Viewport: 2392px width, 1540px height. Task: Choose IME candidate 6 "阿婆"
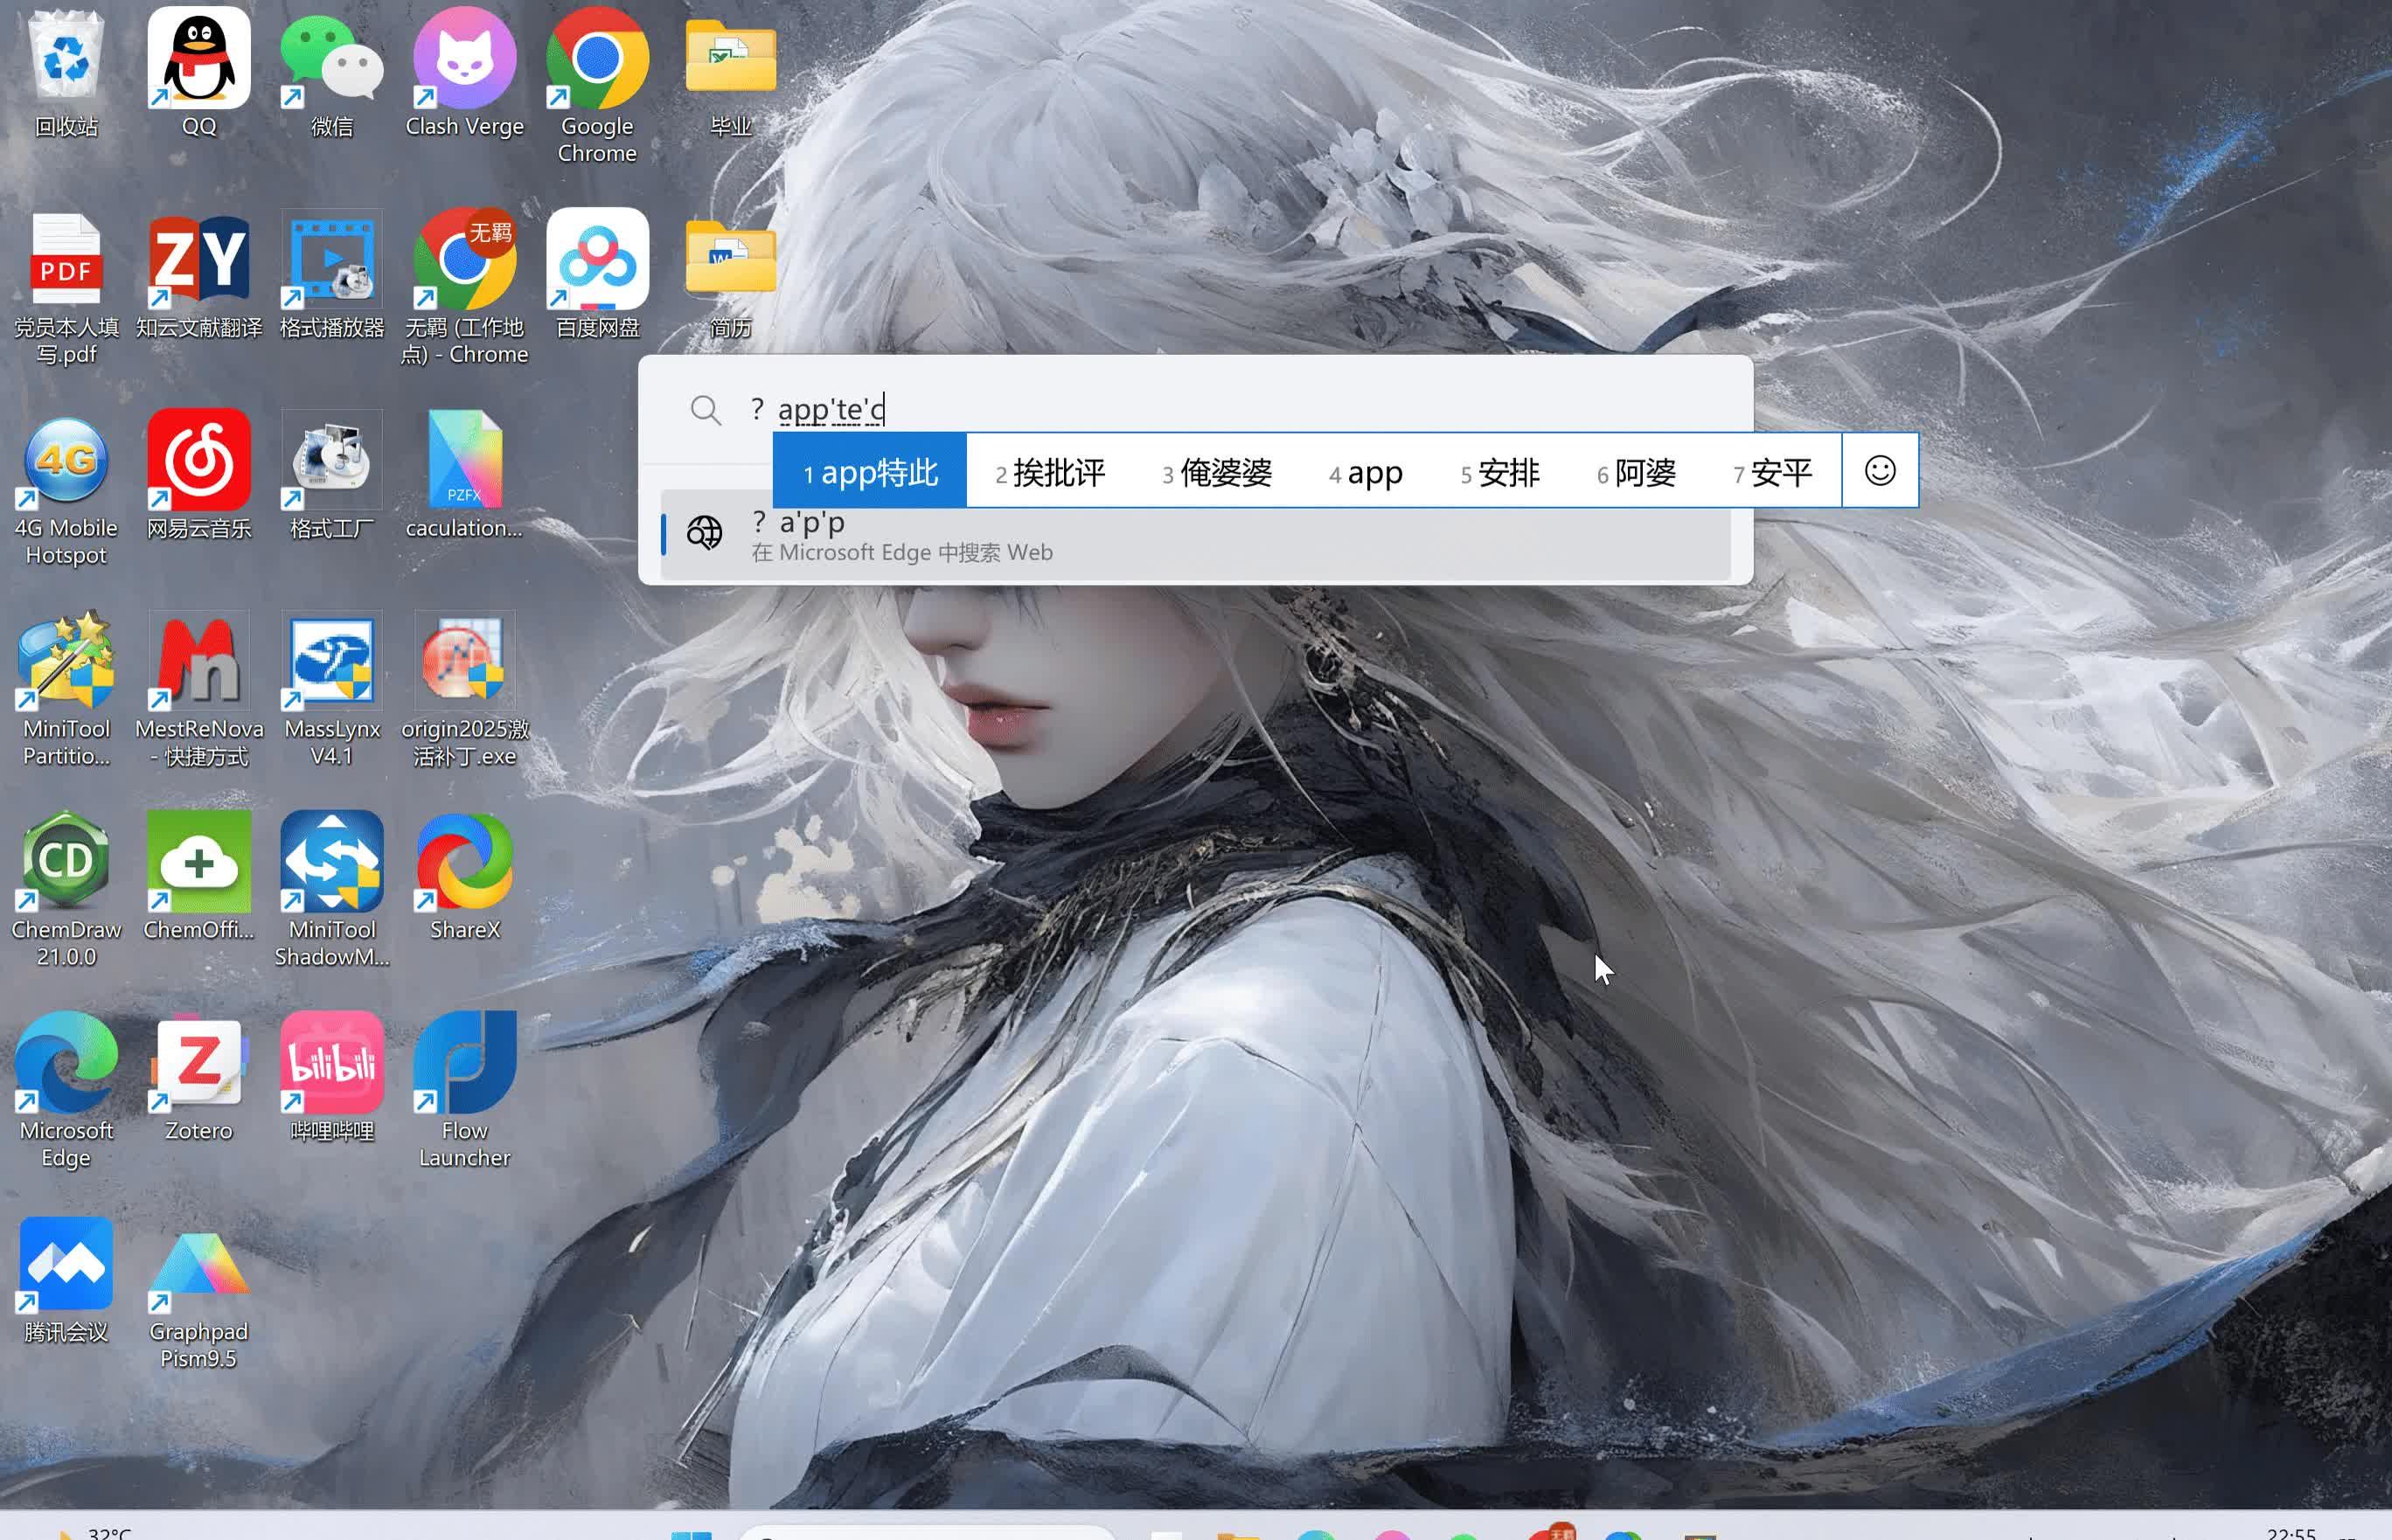(x=1636, y=471)
